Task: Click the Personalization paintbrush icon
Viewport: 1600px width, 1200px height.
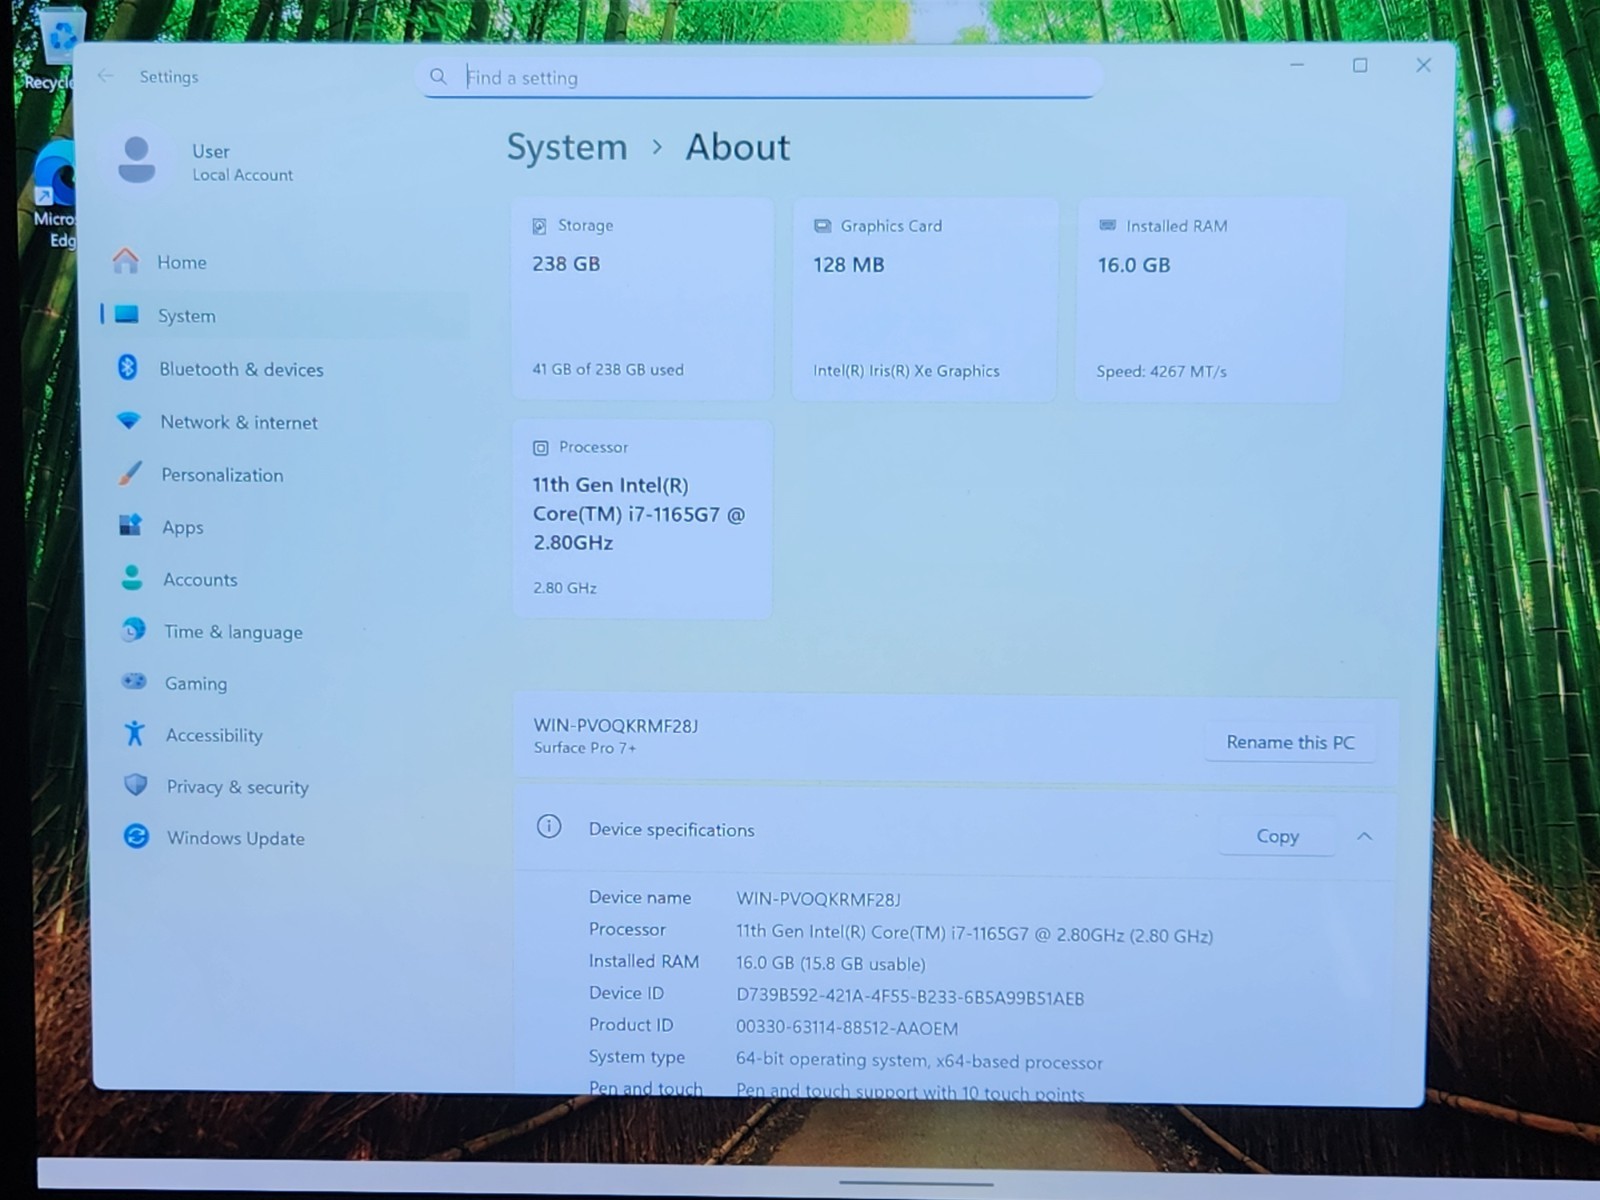Action: (130, 473)
